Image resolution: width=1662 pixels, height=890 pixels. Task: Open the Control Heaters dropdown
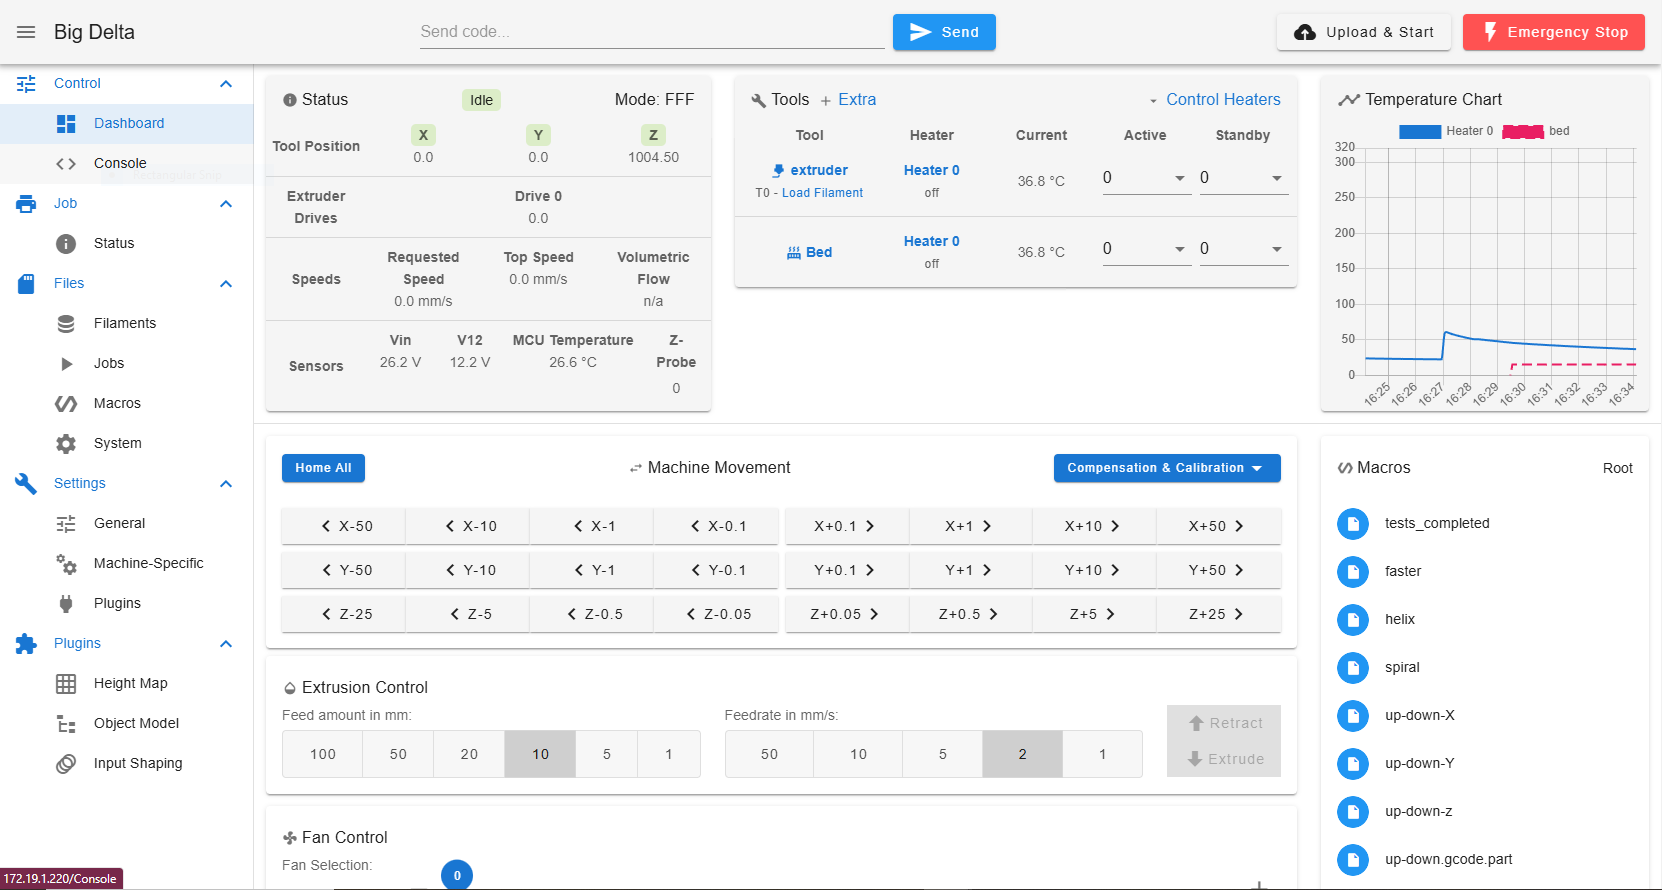(x=1214, y=100)
